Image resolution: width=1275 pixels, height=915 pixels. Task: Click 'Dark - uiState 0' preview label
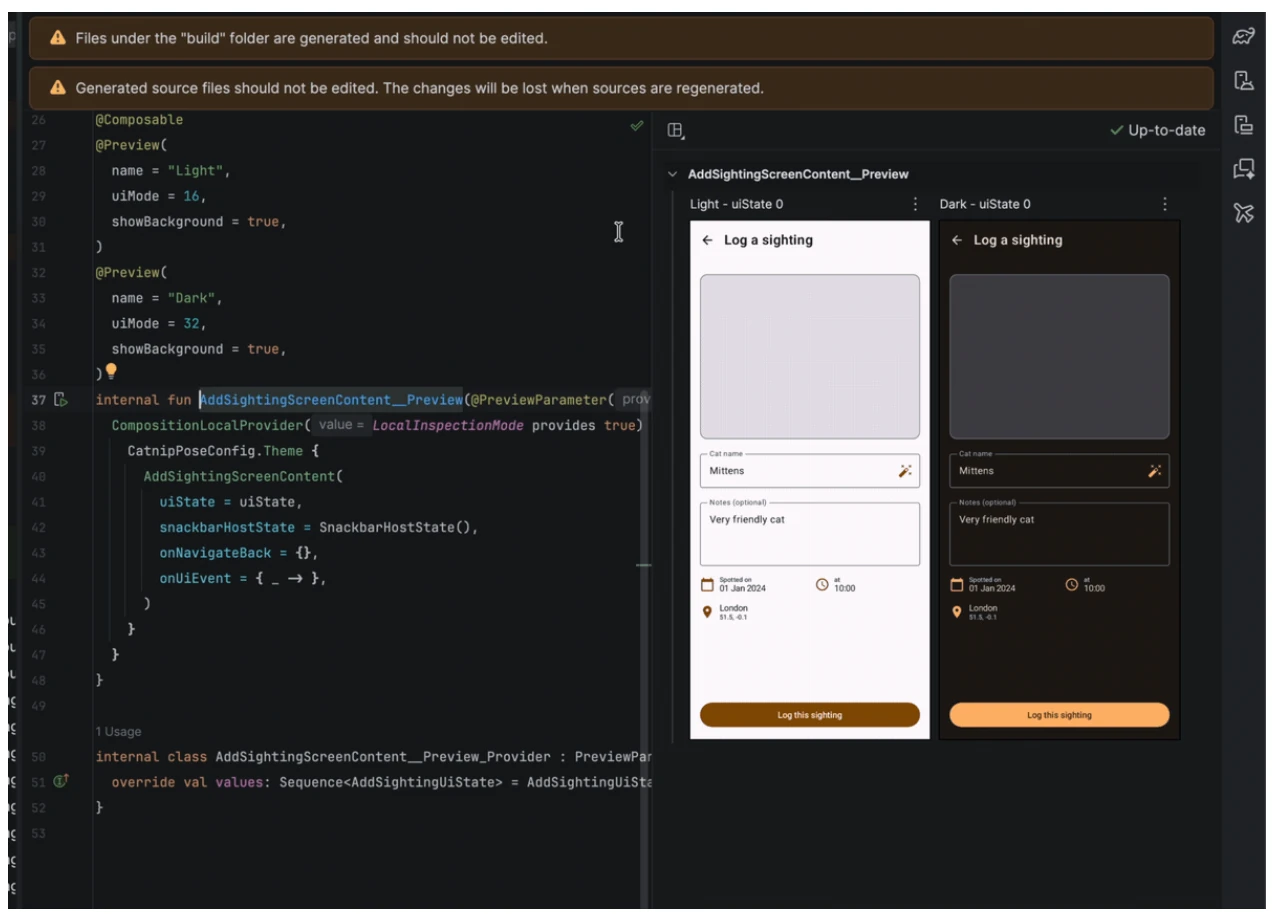[985, 204]
